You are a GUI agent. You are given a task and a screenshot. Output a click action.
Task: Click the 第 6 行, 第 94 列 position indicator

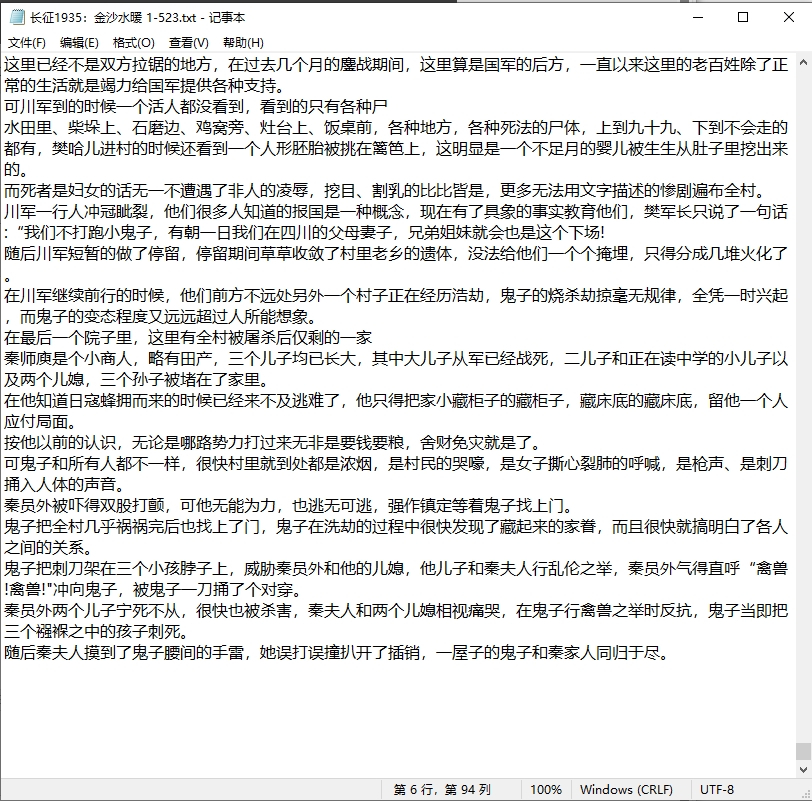448,789
